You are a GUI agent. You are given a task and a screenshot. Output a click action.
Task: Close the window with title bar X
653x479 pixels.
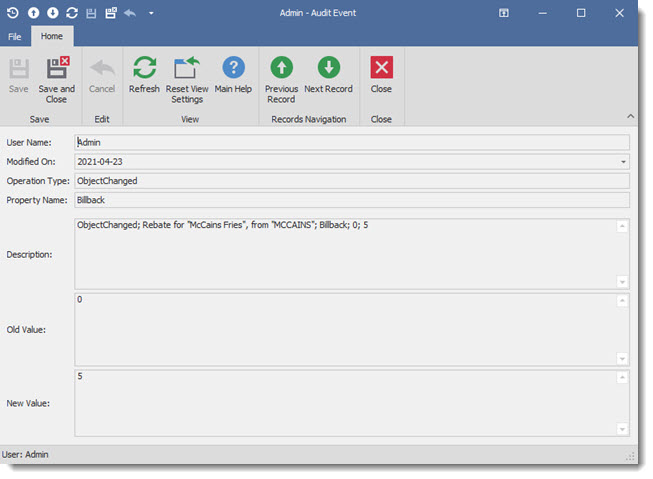619,13
